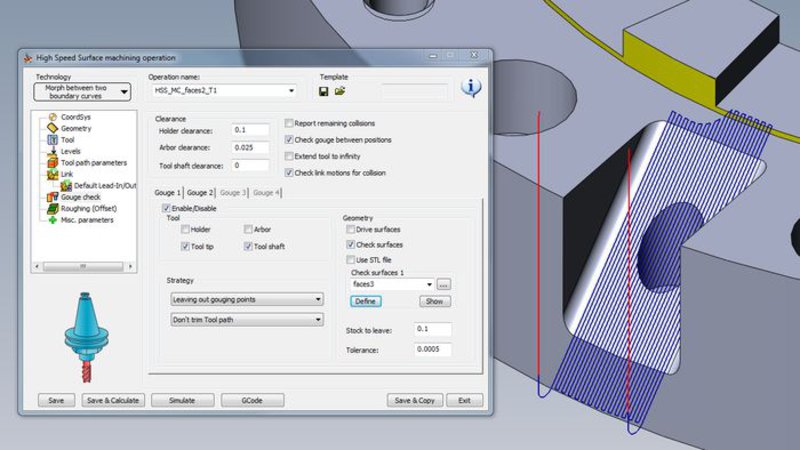
Task: Open Tool path parameters page
Action: [x=93, y=163]
